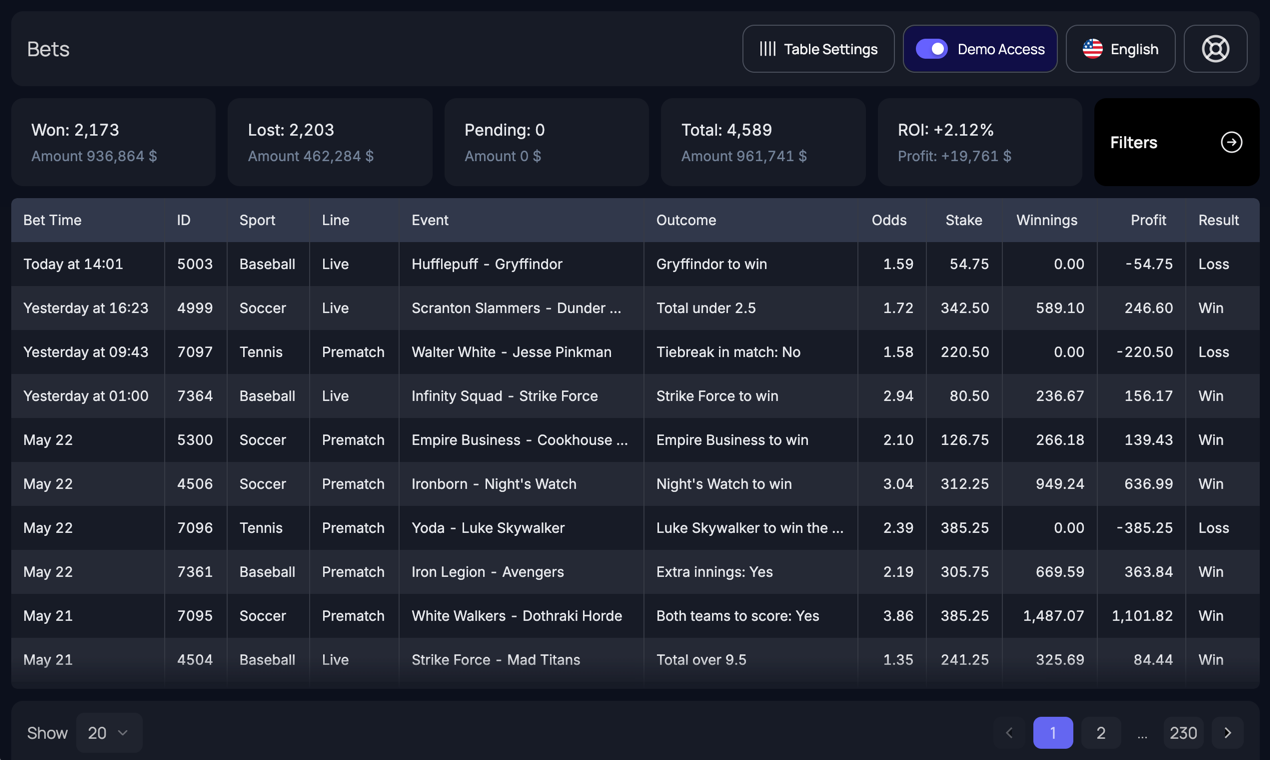Viewport: 1270px width, 760px height.
Task: Click the lifebuoy support icon top right
Action: pos(1215,48)
